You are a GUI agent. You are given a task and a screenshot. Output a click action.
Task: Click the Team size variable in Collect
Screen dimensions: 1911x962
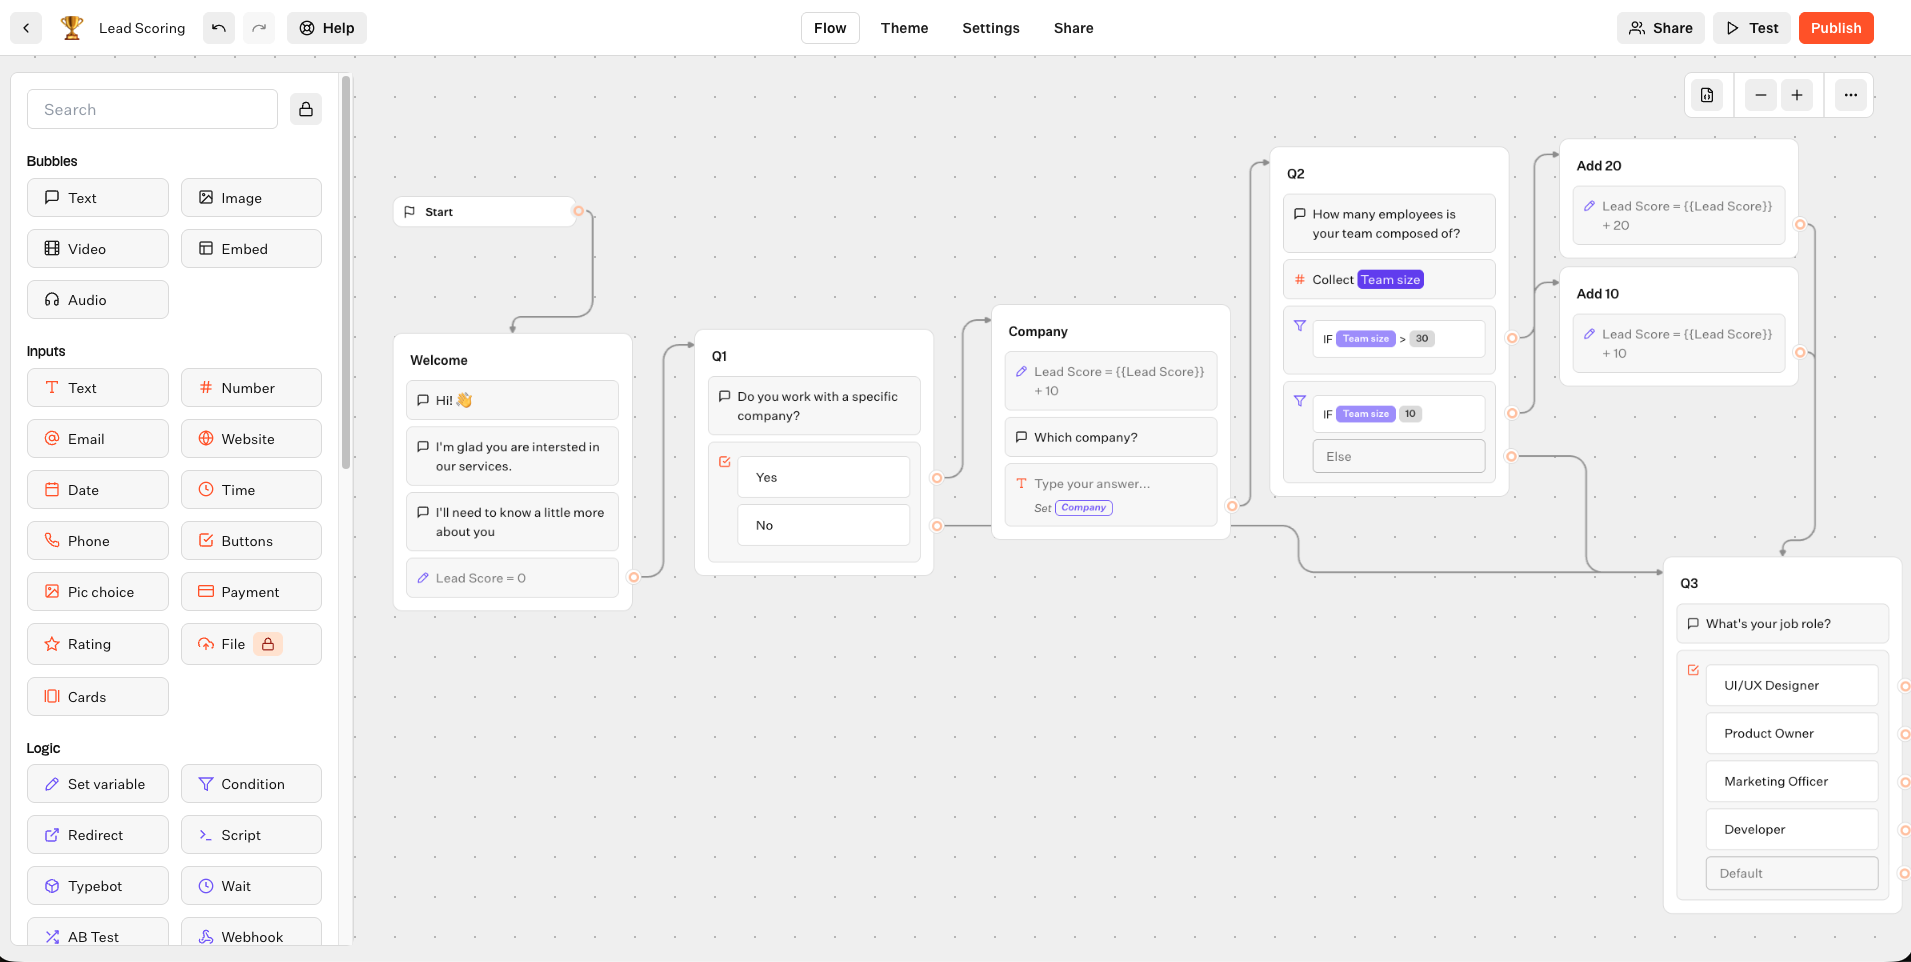coord(1390,280)
